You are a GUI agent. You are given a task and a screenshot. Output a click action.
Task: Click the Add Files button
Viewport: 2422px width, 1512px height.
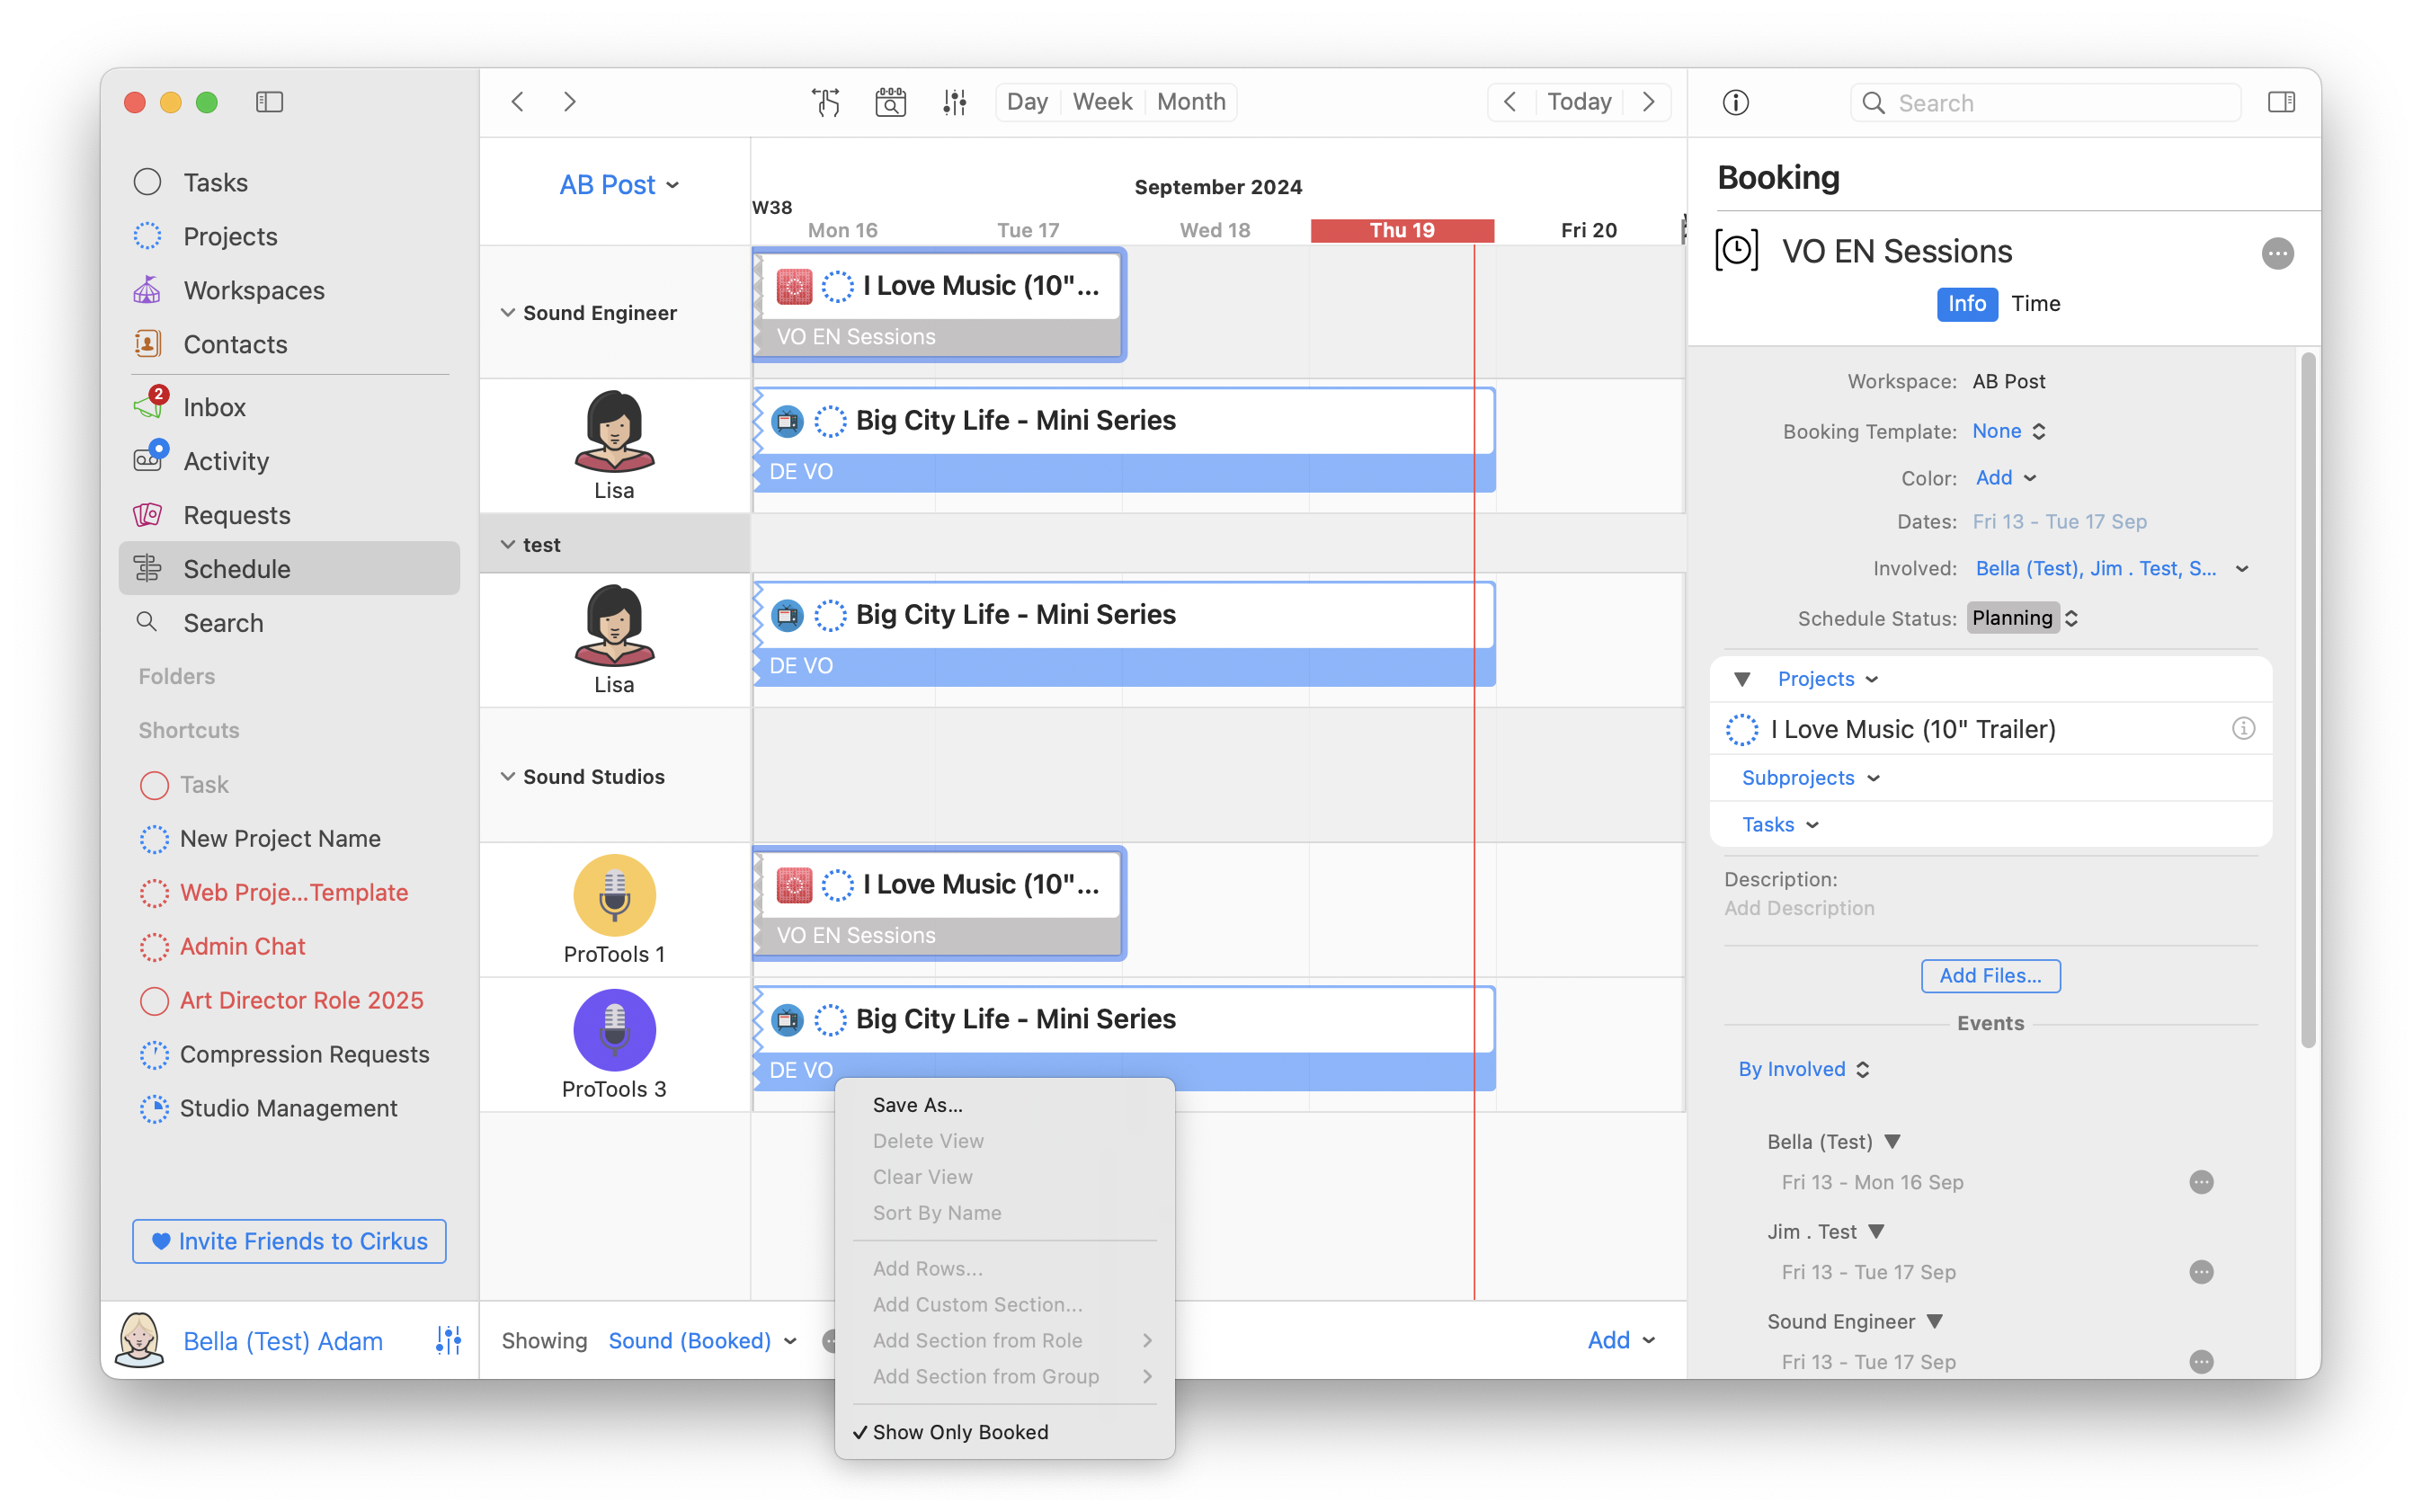[x=1990, y=976]
